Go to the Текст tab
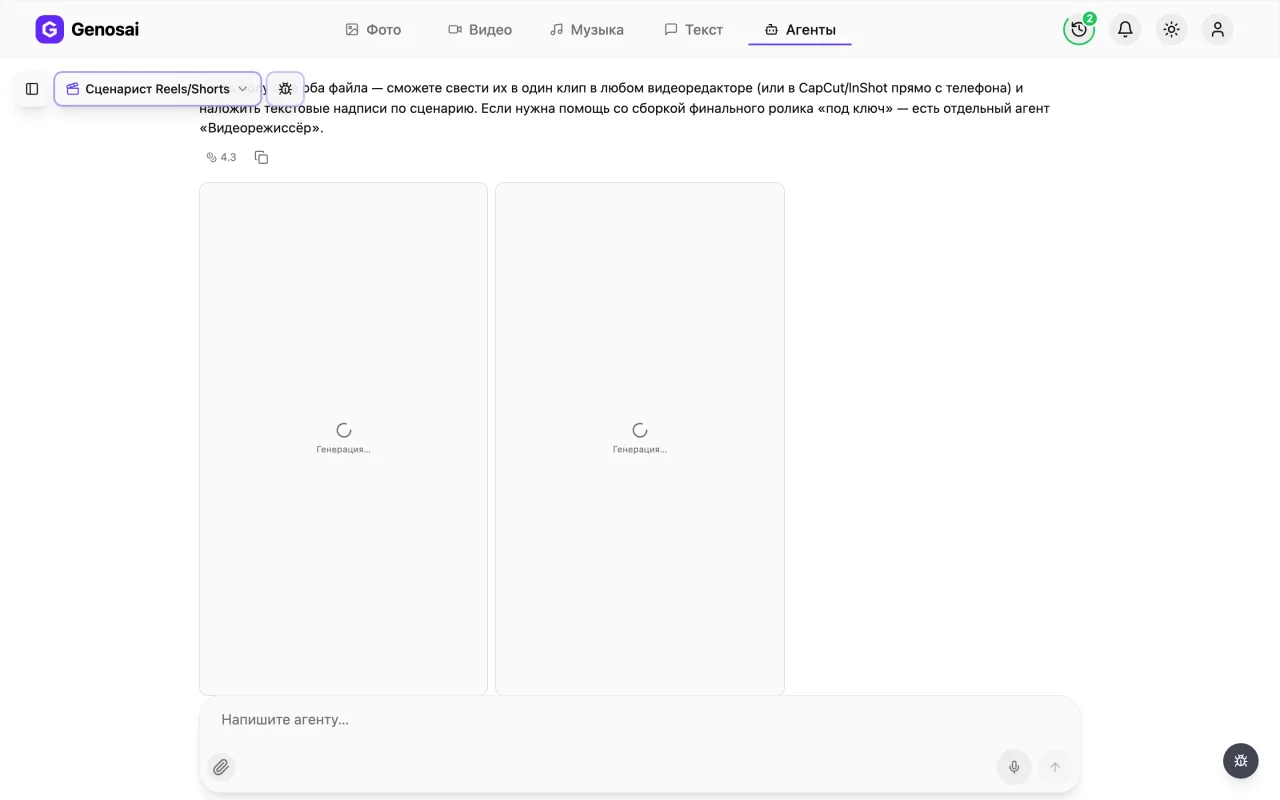Image resolution: width=1280 pixels, height=800 pixels. [694, 30]
